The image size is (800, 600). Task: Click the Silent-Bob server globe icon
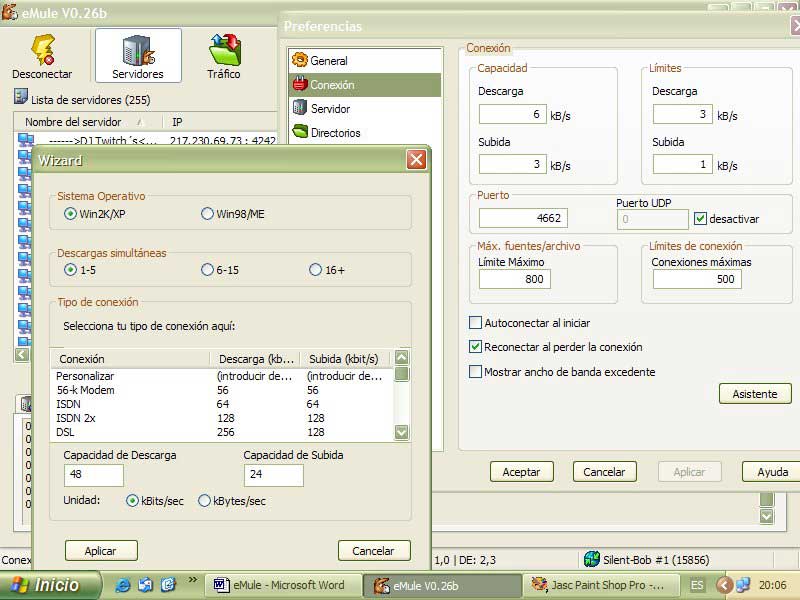pyautogui.click(x=592, y=559)
